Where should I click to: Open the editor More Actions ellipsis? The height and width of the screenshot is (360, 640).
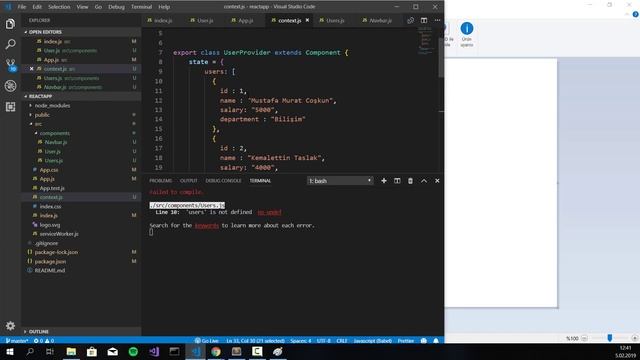[438, 20]
